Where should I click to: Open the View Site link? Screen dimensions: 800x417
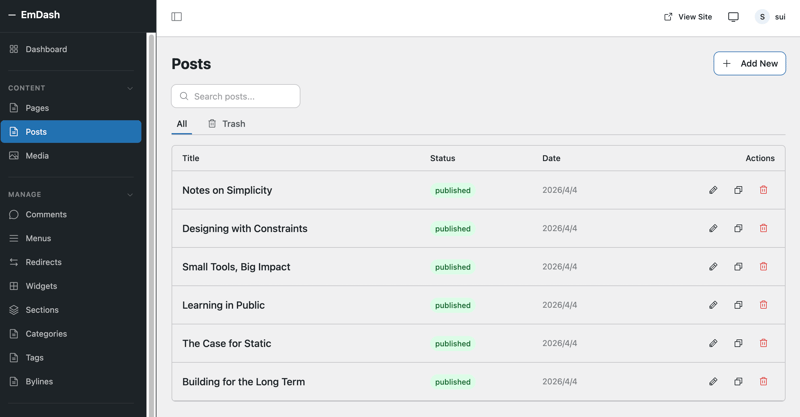point(688,17)
